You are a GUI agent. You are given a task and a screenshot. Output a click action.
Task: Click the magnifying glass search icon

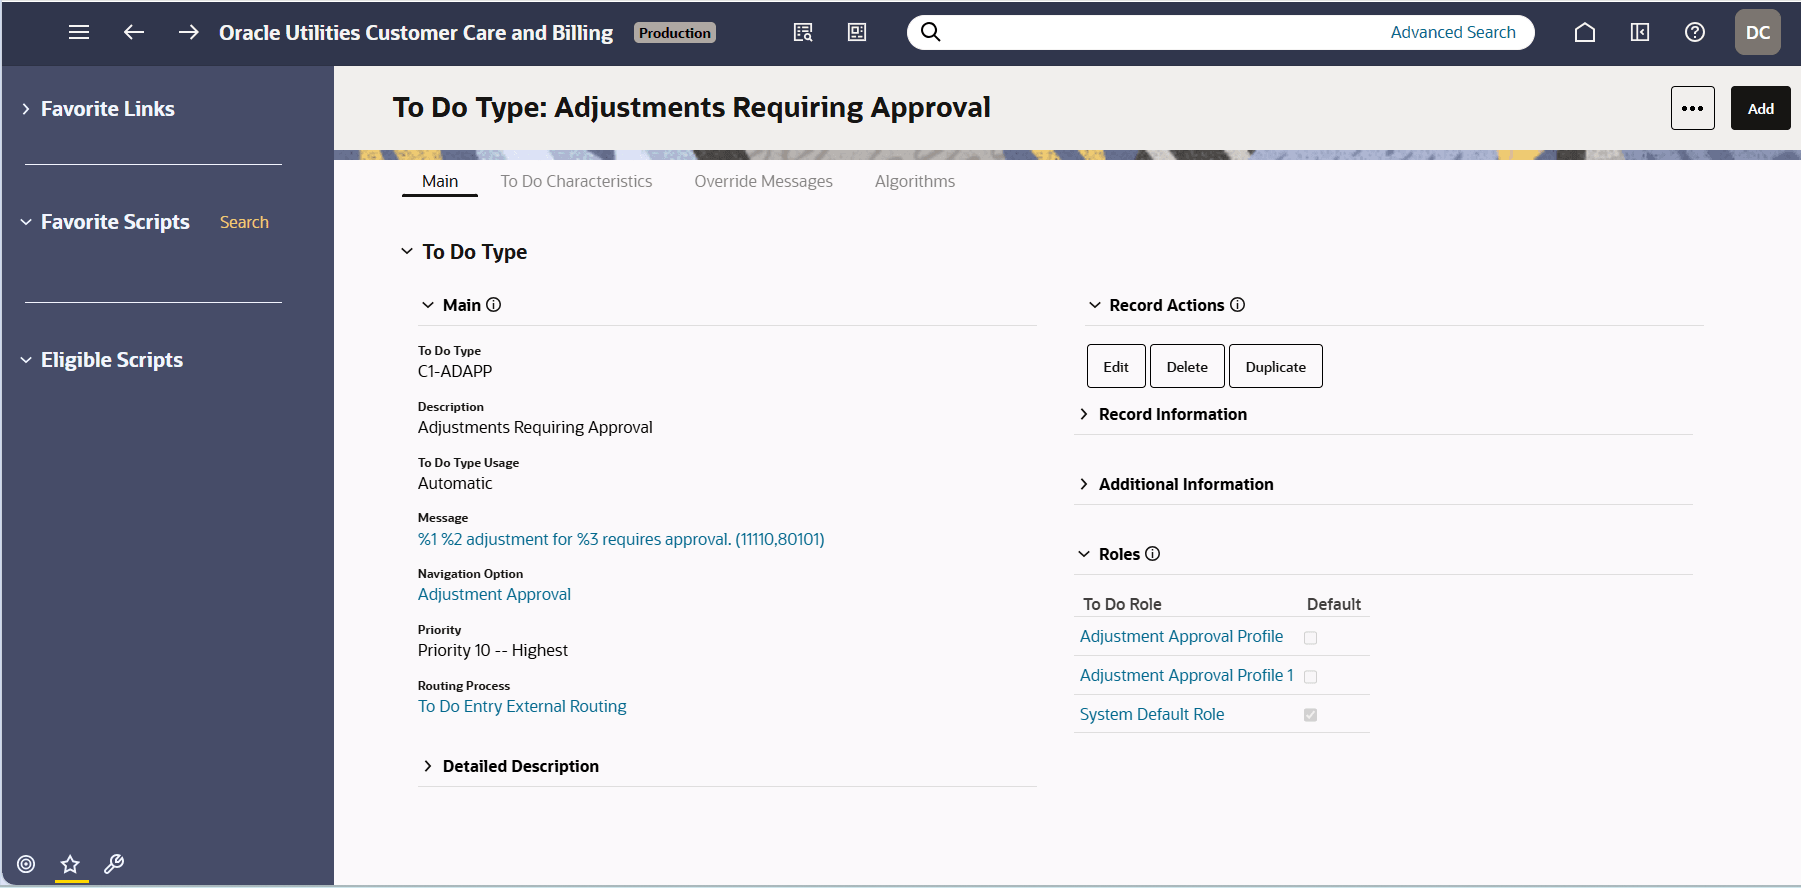tap(930, 32)
